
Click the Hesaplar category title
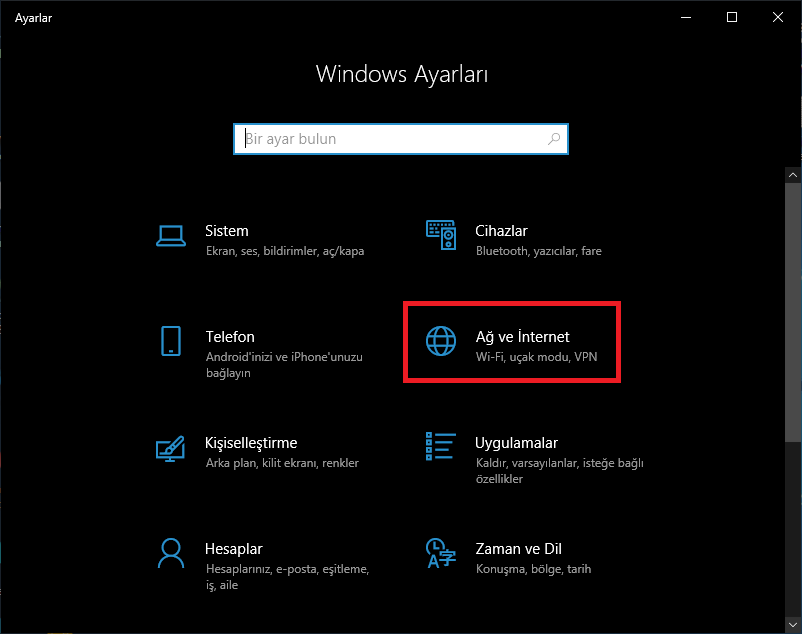233,549
